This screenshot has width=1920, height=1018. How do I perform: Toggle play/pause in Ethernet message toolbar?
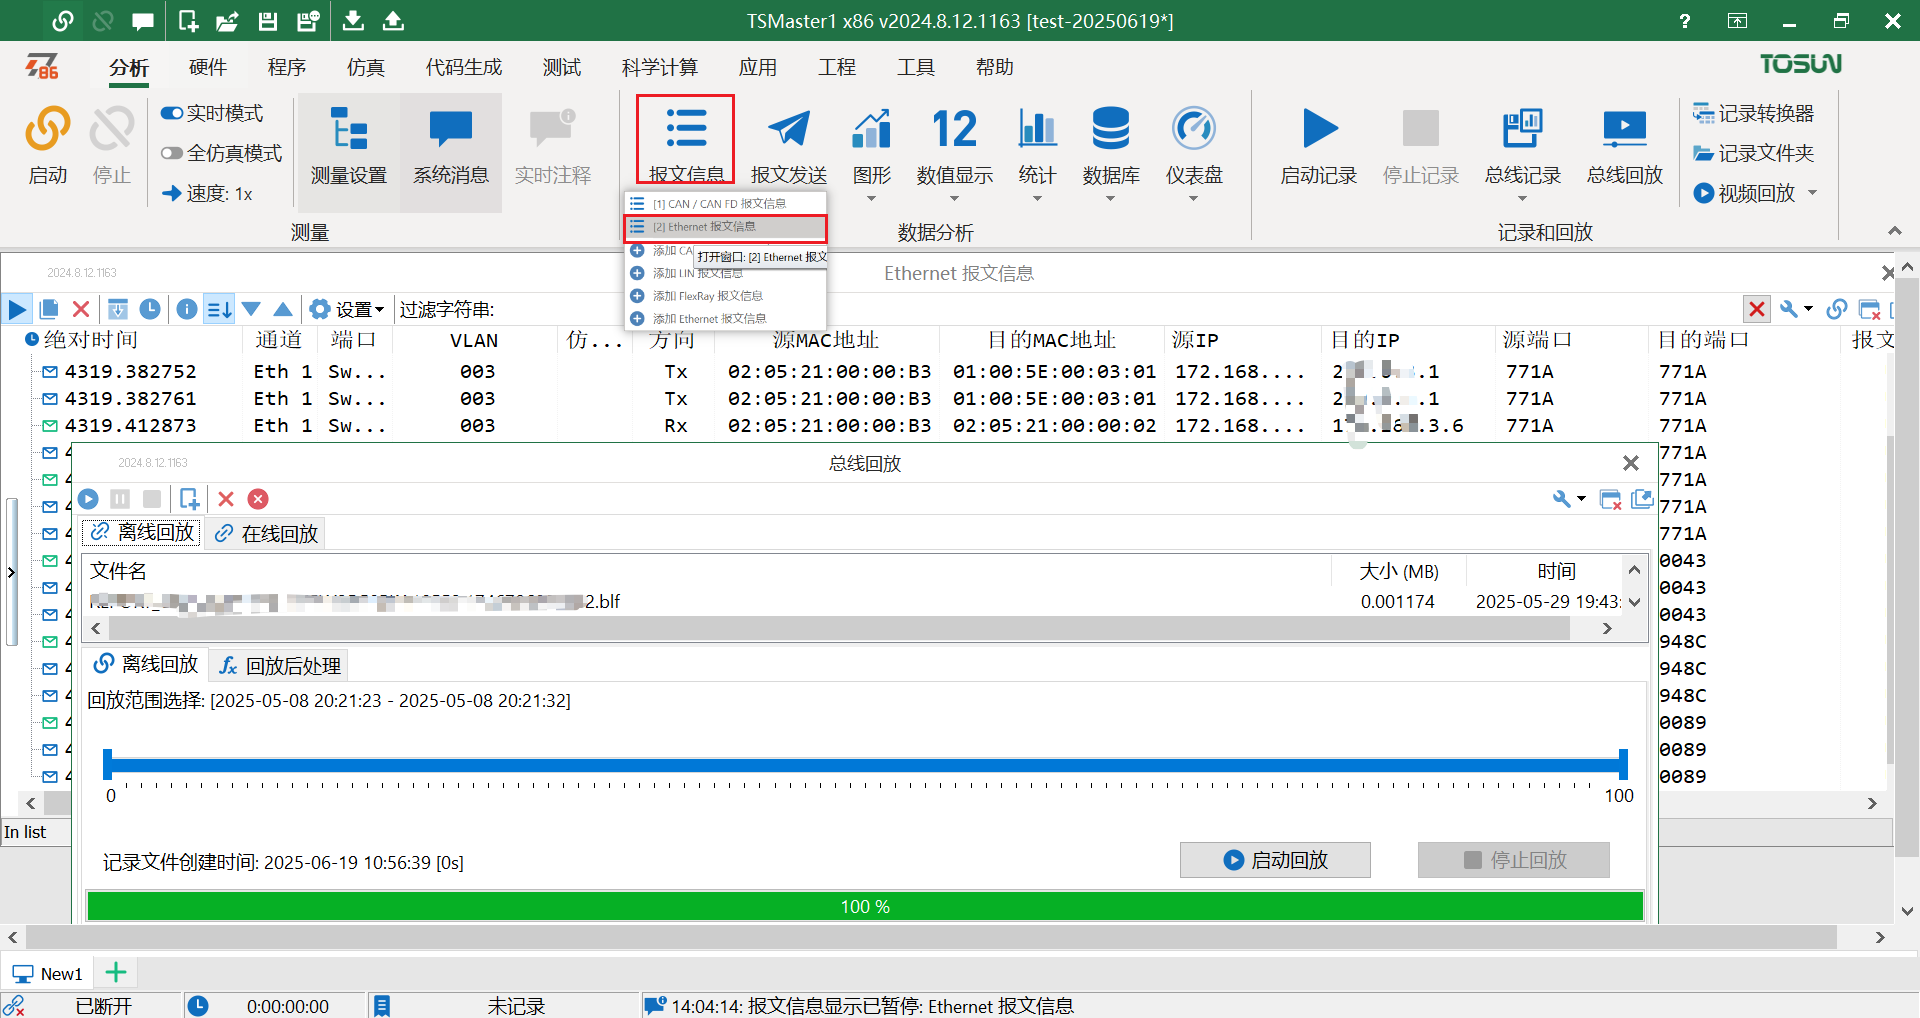click(17, 309)
